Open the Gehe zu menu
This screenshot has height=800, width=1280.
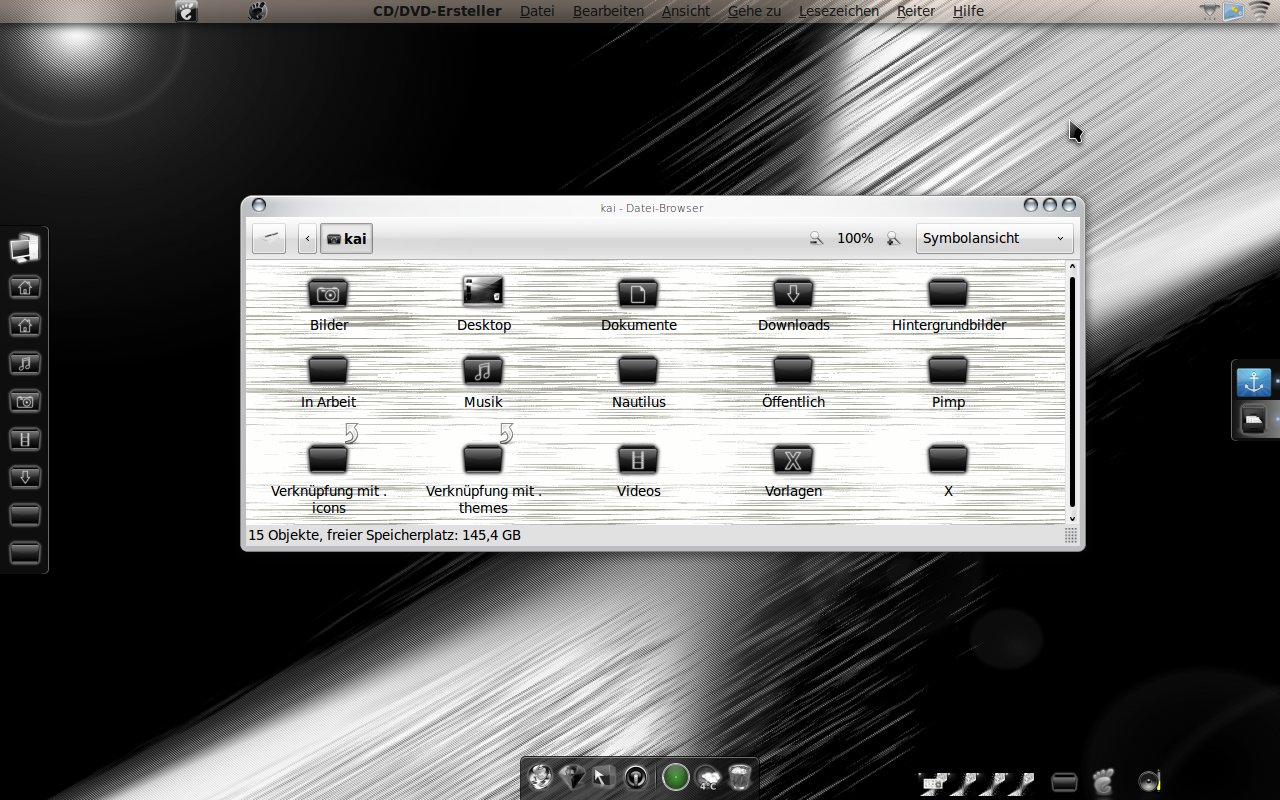[x=754, y=11]
